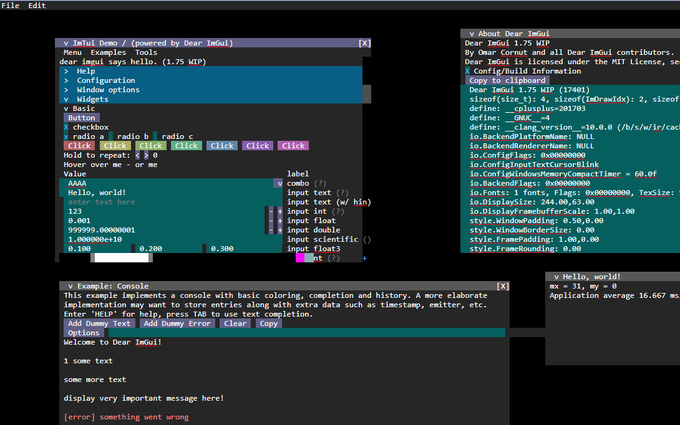Select the 'radio c' option

(x=155, y=137)
